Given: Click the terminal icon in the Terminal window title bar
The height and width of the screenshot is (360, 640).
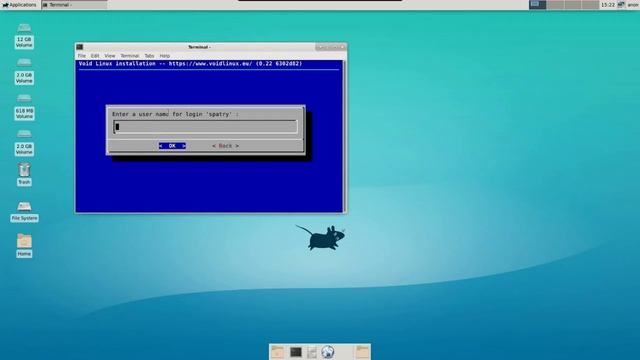Looking at the screenshot, I should point(80,47).
